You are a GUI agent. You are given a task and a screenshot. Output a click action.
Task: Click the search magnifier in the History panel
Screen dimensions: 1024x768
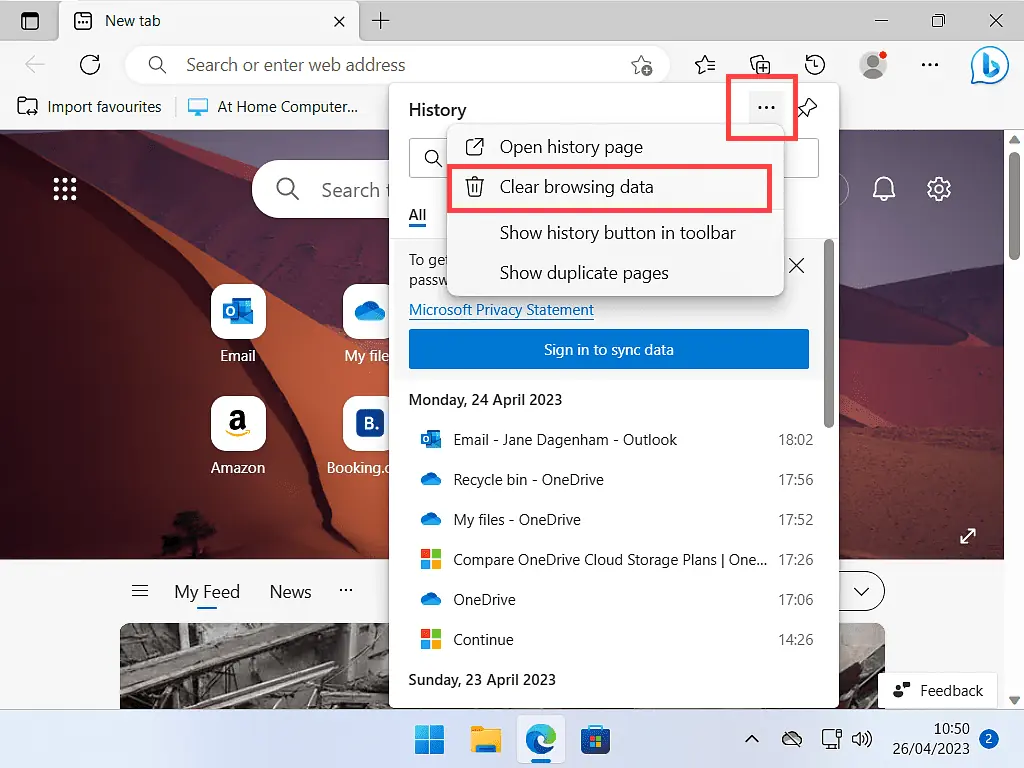coord(431,157)
